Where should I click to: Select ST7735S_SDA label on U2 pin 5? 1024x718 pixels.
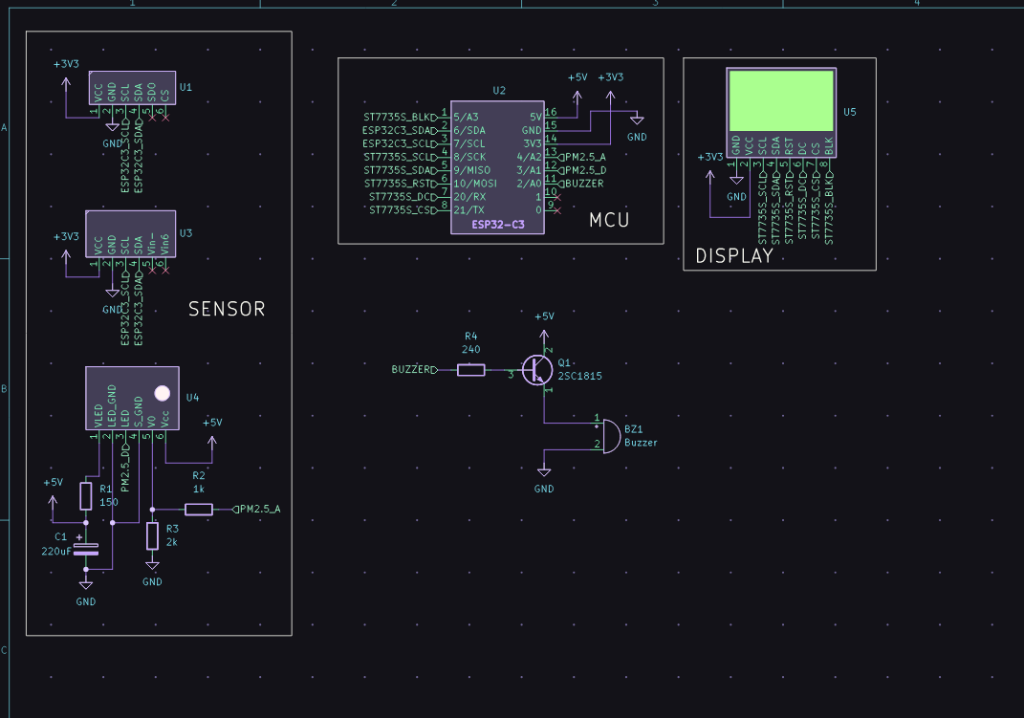coord(400,170)
